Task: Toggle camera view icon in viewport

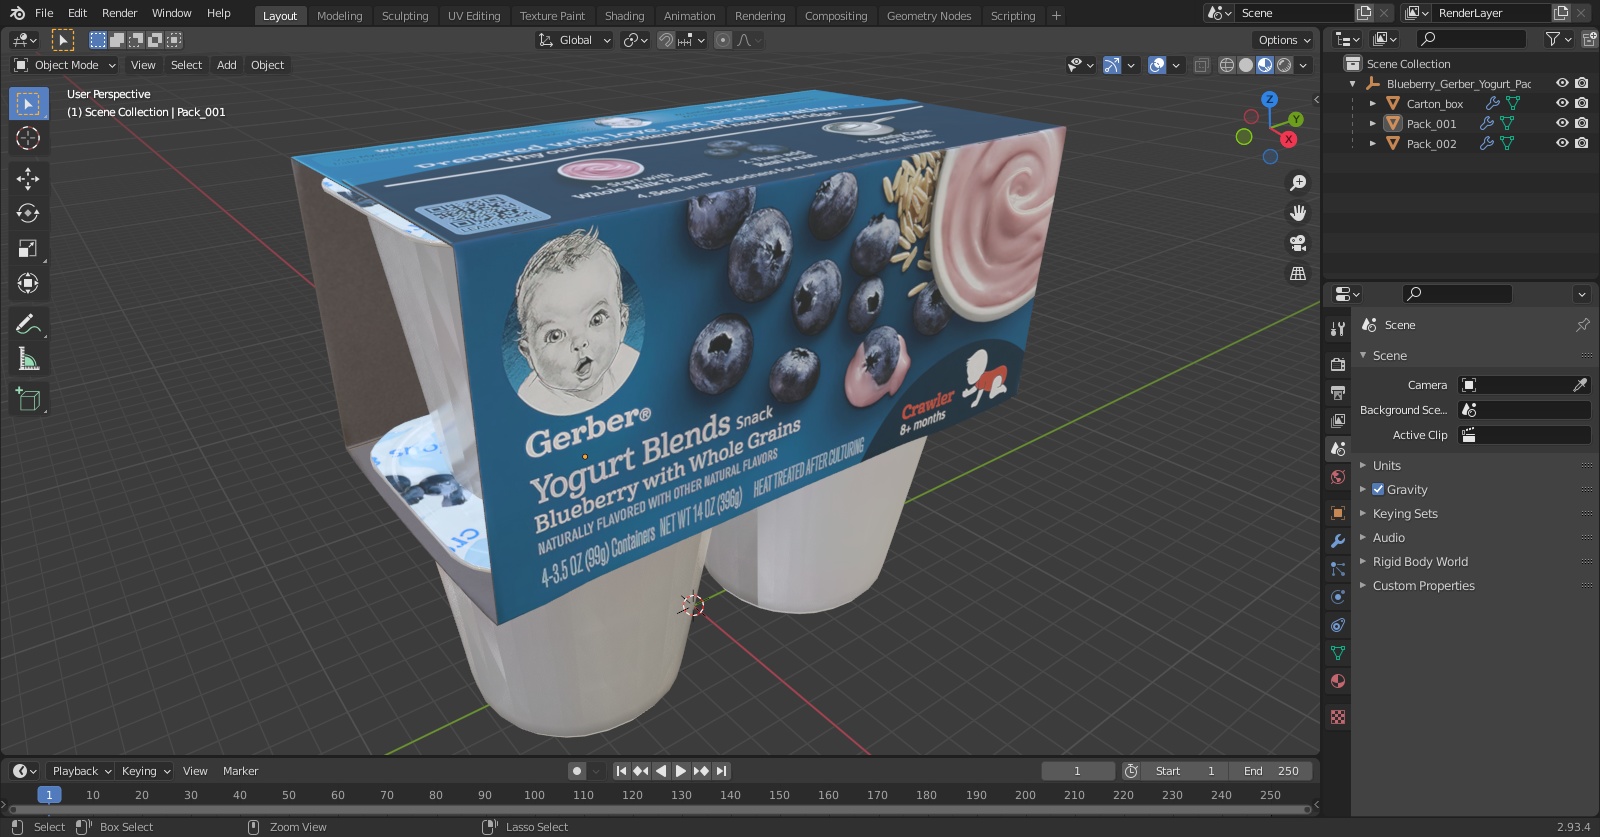Action: point(1298,243)
